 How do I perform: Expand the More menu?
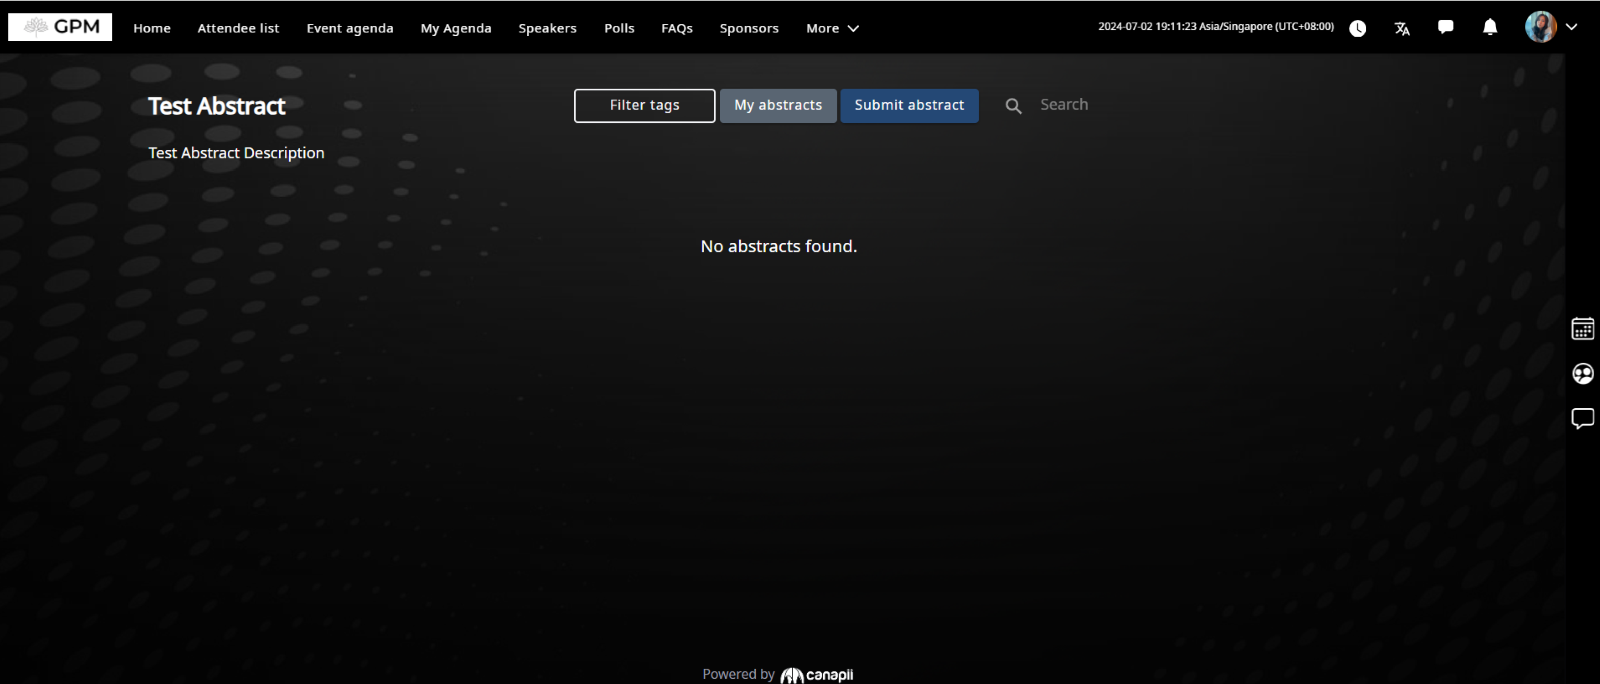pyautogui.click(x=832, y=28)
